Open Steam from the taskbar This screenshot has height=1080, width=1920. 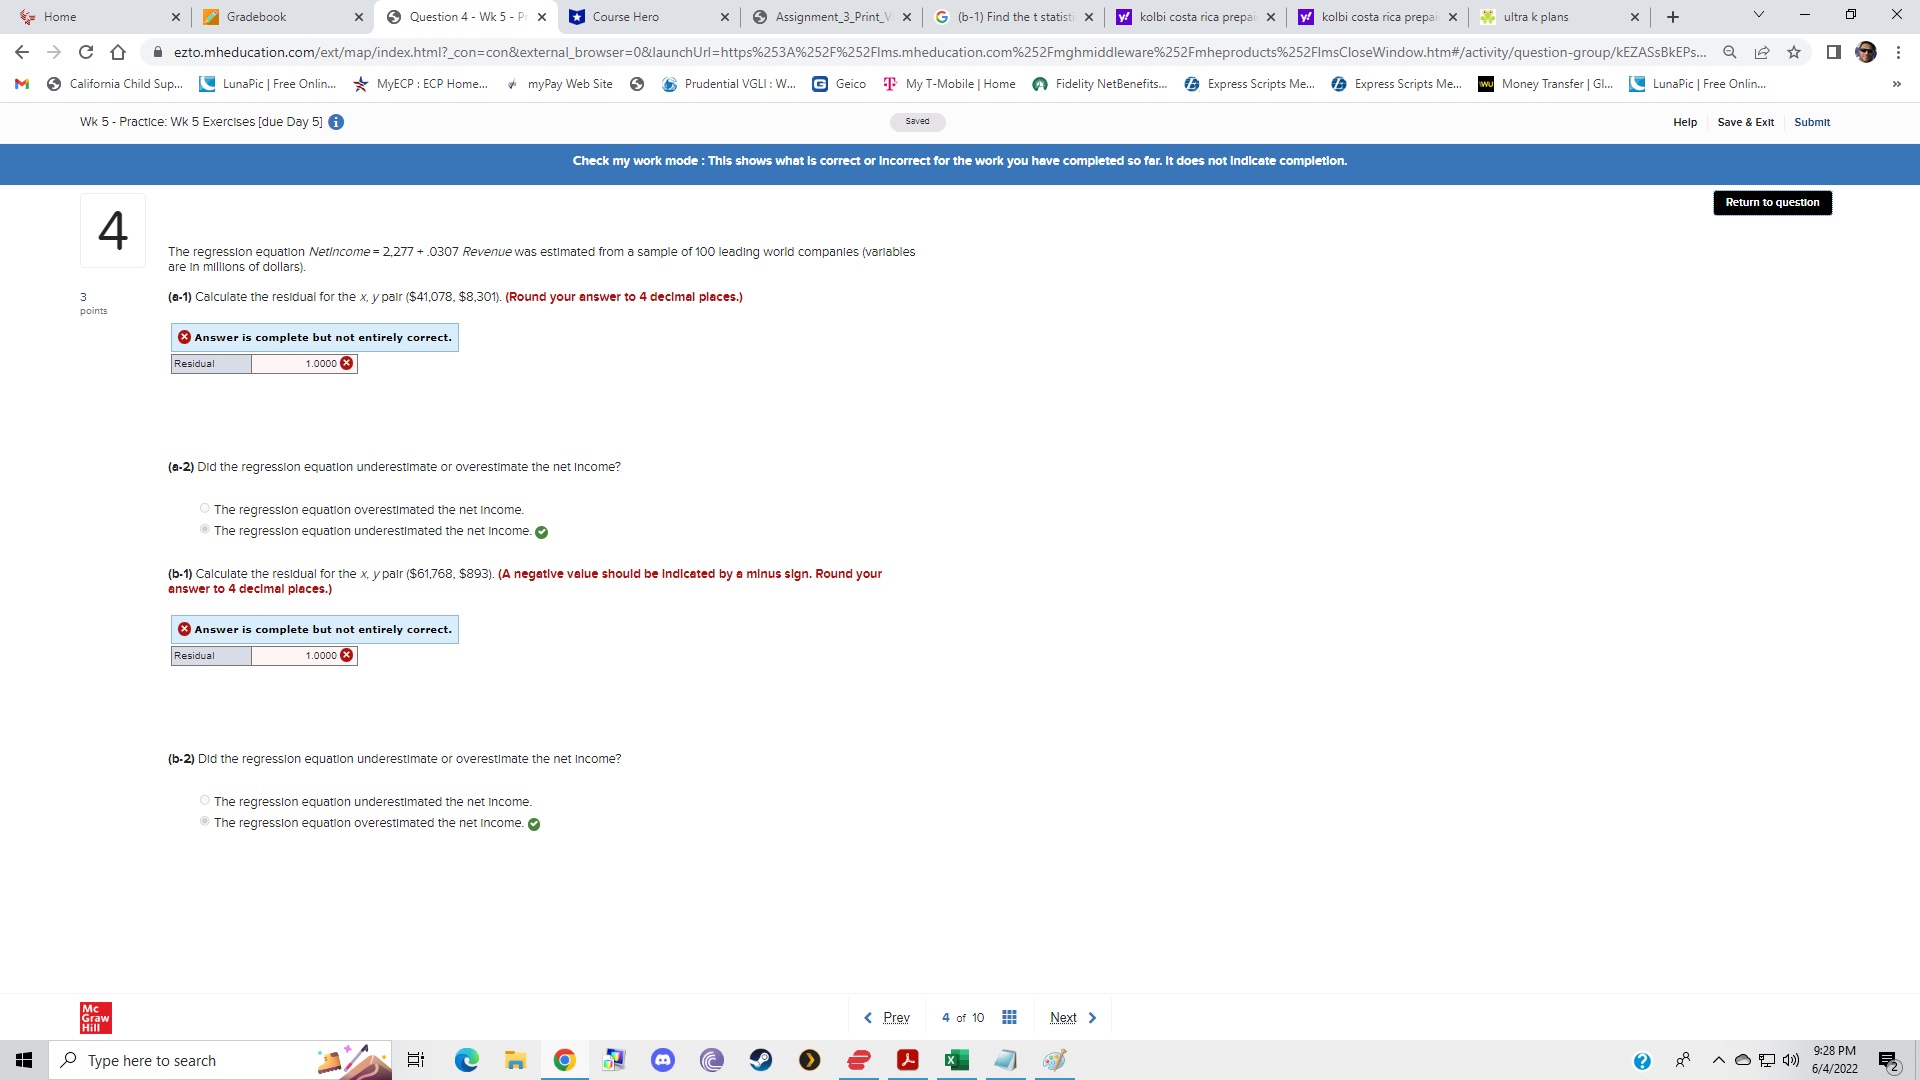pos(761,1060)
